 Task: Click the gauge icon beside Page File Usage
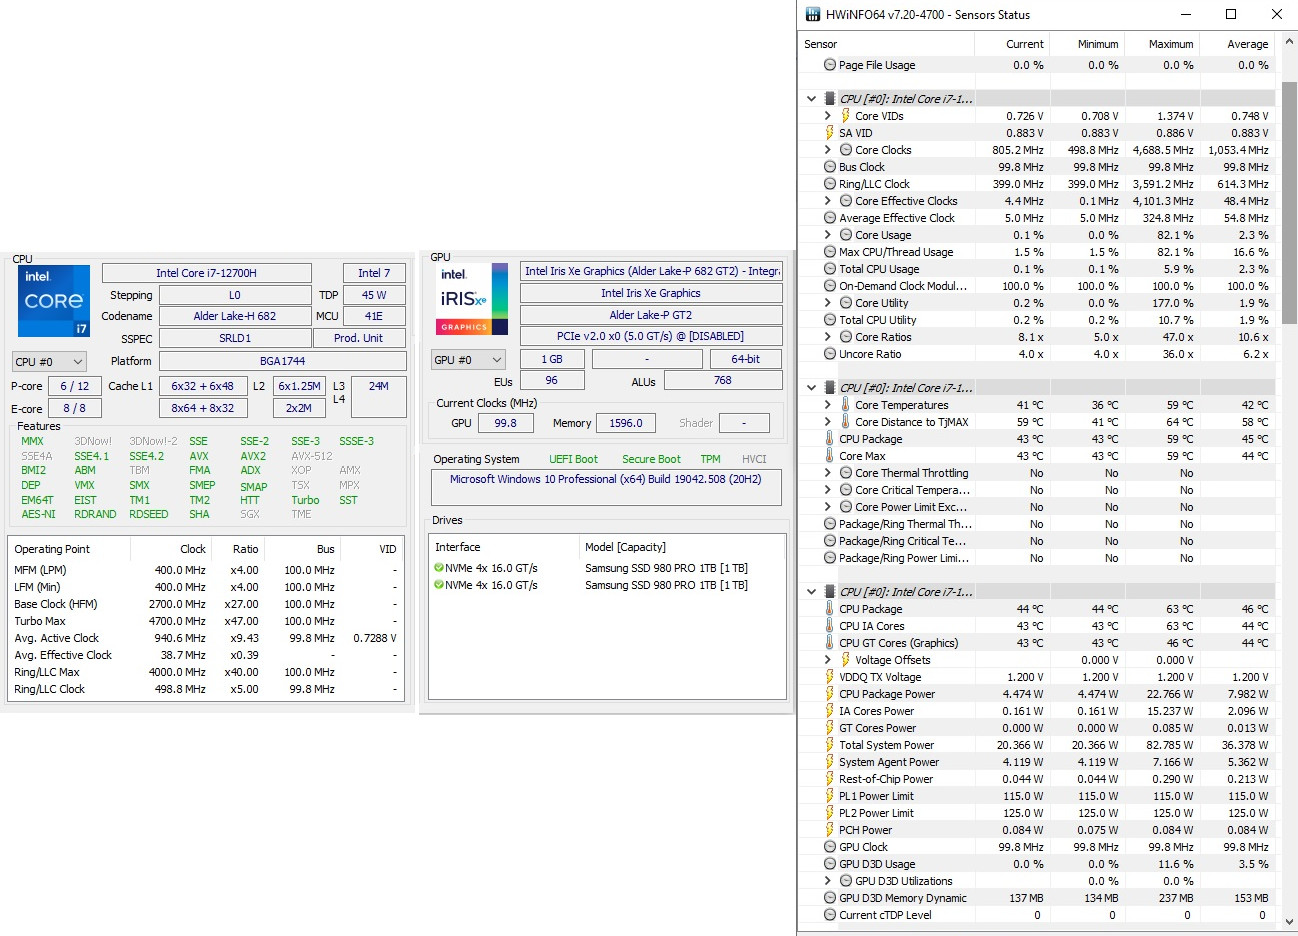(830, 65)
